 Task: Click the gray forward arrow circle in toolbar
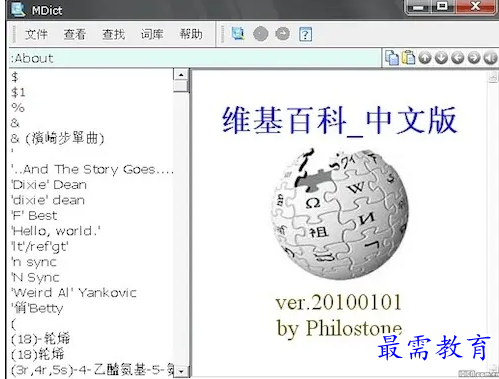282,34
